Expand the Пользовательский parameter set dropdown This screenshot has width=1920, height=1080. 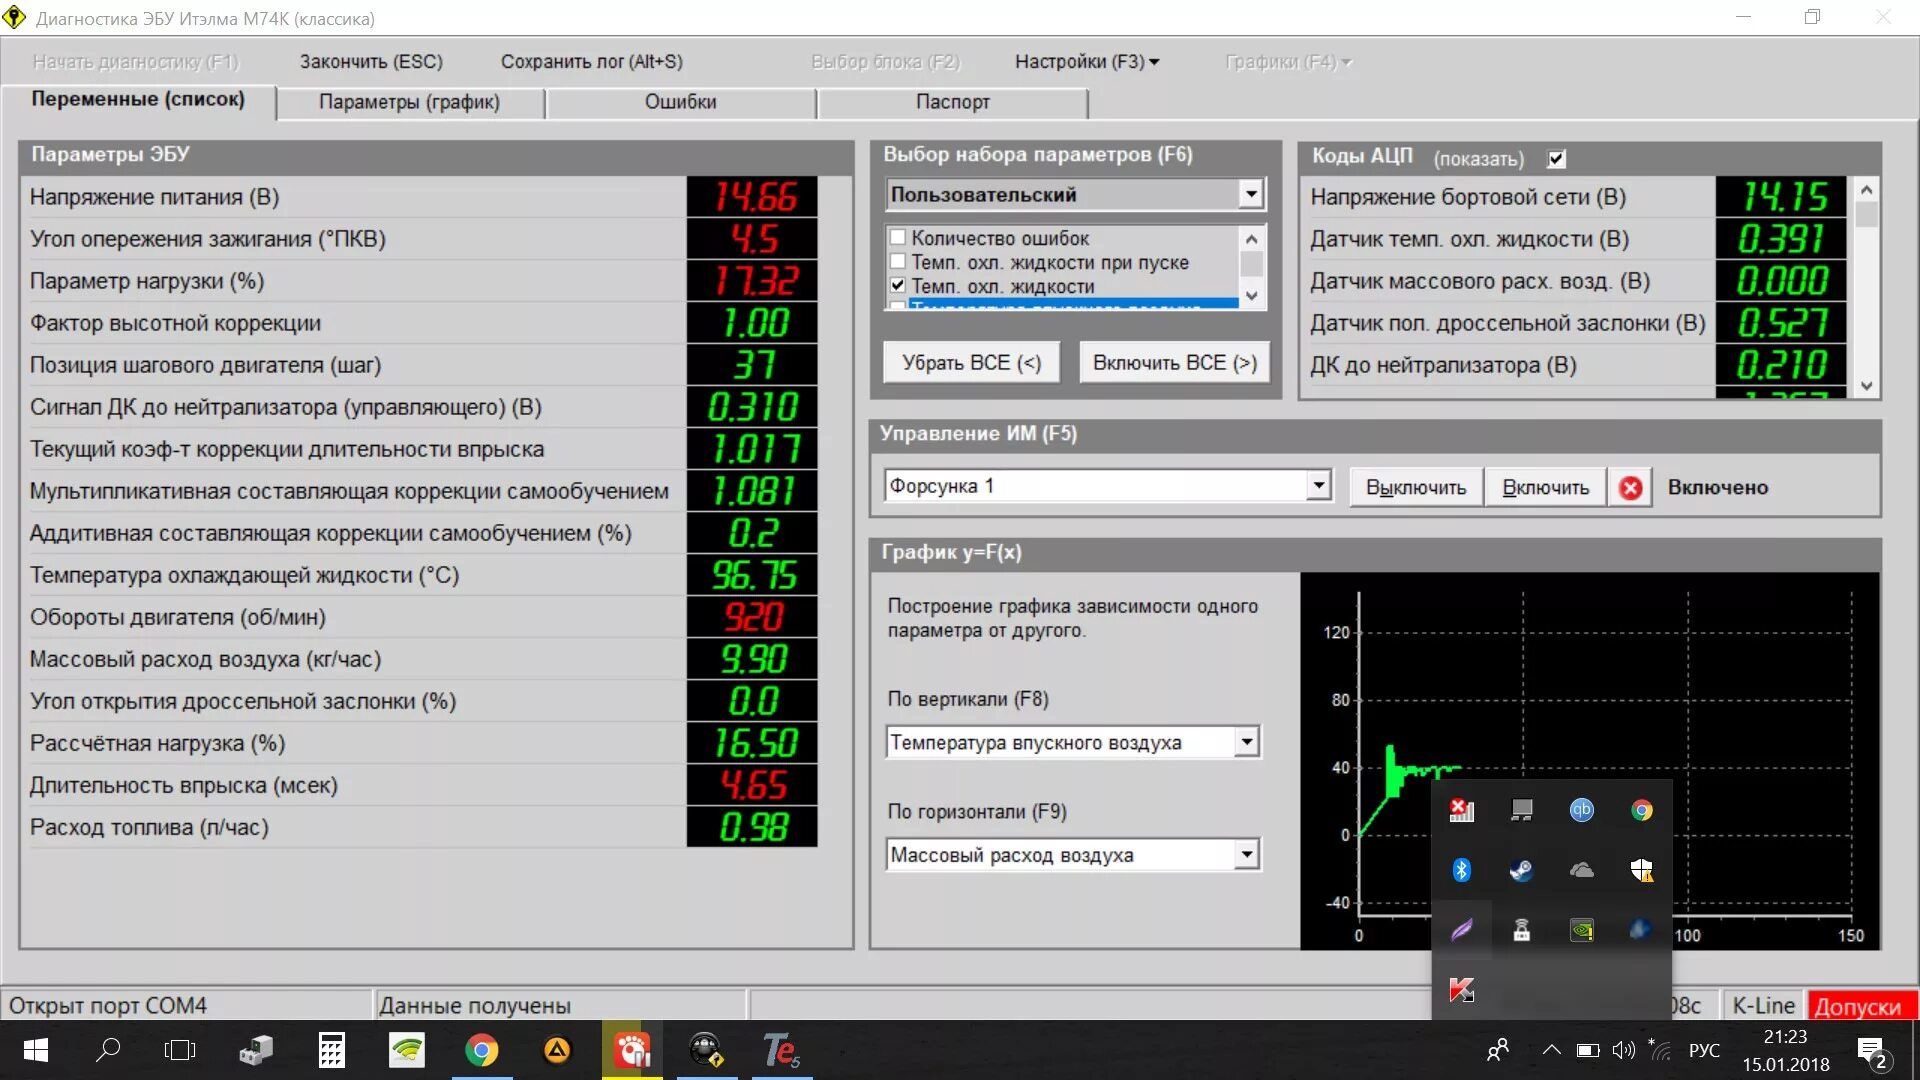(1250, 194)
